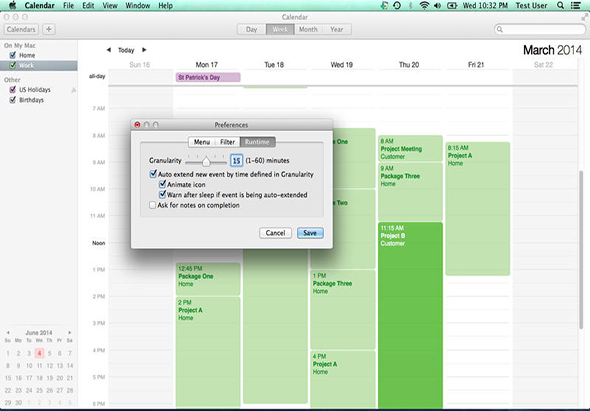Switch to Month view
Viewport: 590px width, 411px height.
308,29
